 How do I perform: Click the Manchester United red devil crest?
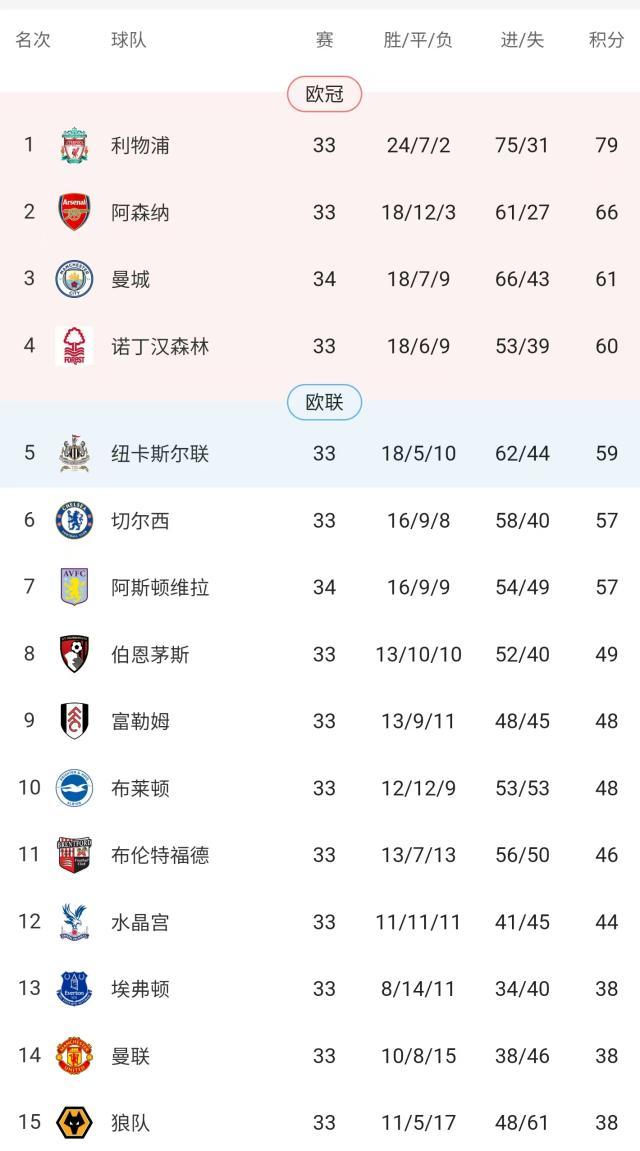pyautogui.click(x=72, y=1055)
